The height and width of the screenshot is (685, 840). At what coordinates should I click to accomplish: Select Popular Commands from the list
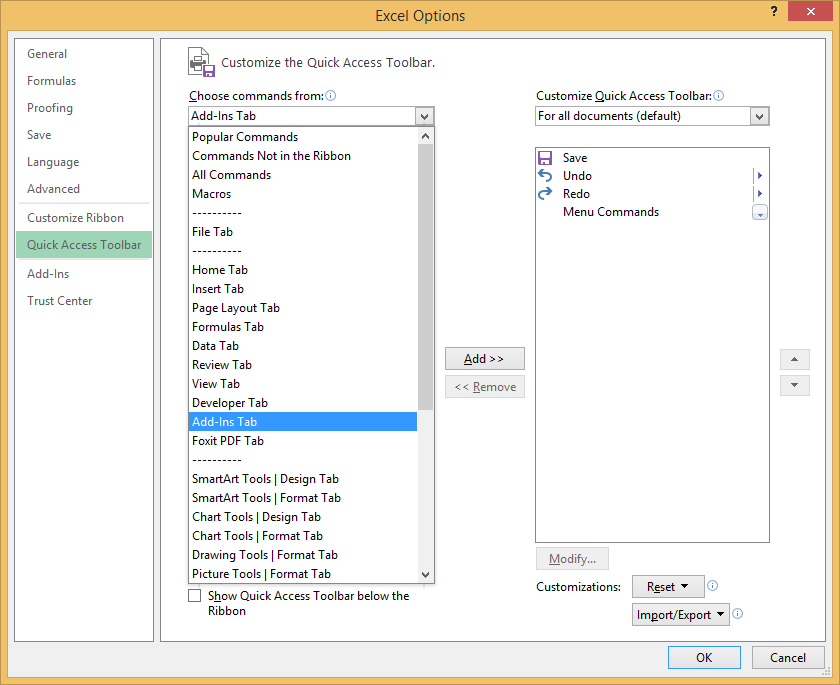tap(303, 137)
